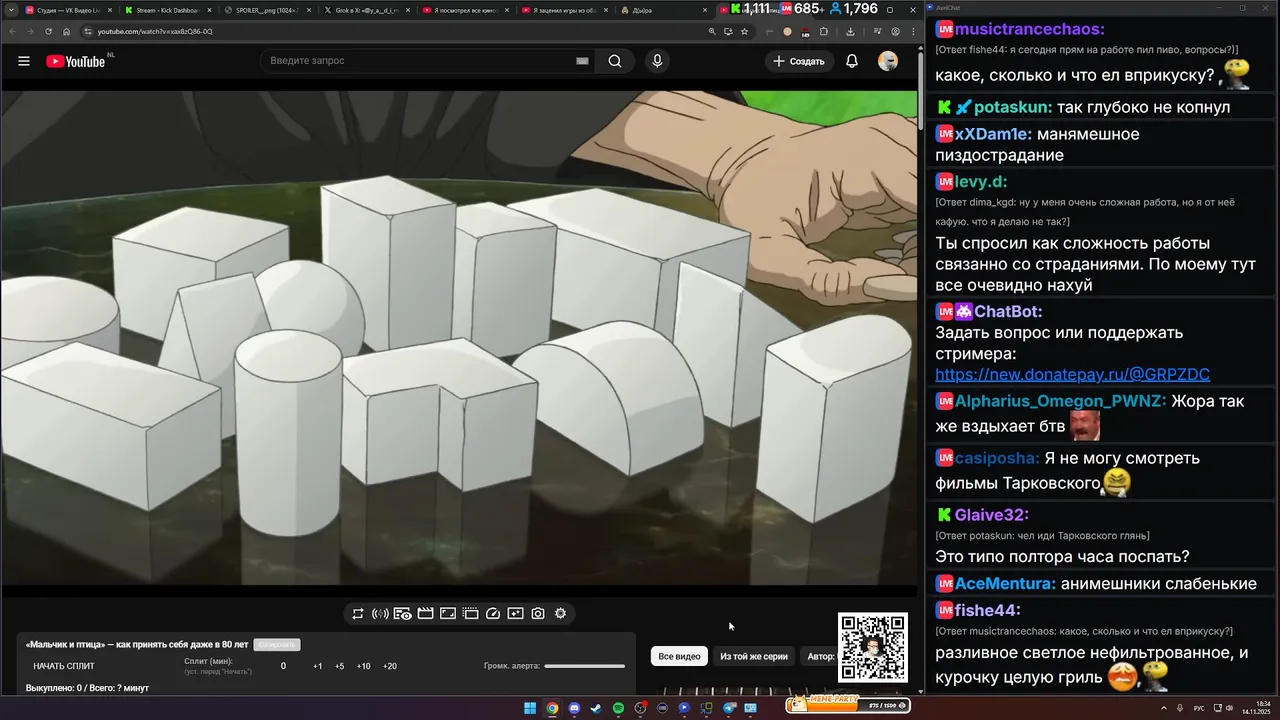Click the Chrome home button
Screen dimensions: 1280x720
[66, 31]
